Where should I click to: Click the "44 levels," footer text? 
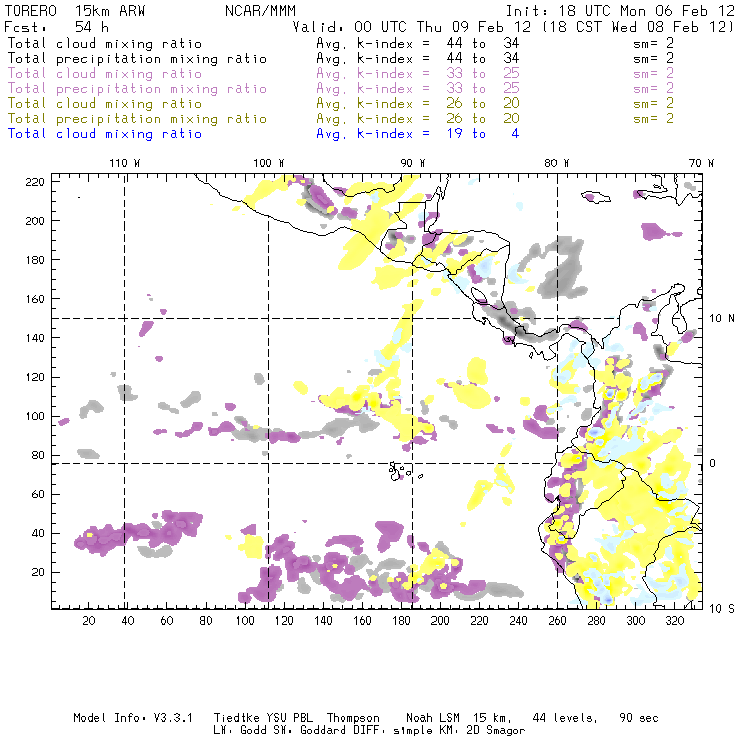click(565, 718)
